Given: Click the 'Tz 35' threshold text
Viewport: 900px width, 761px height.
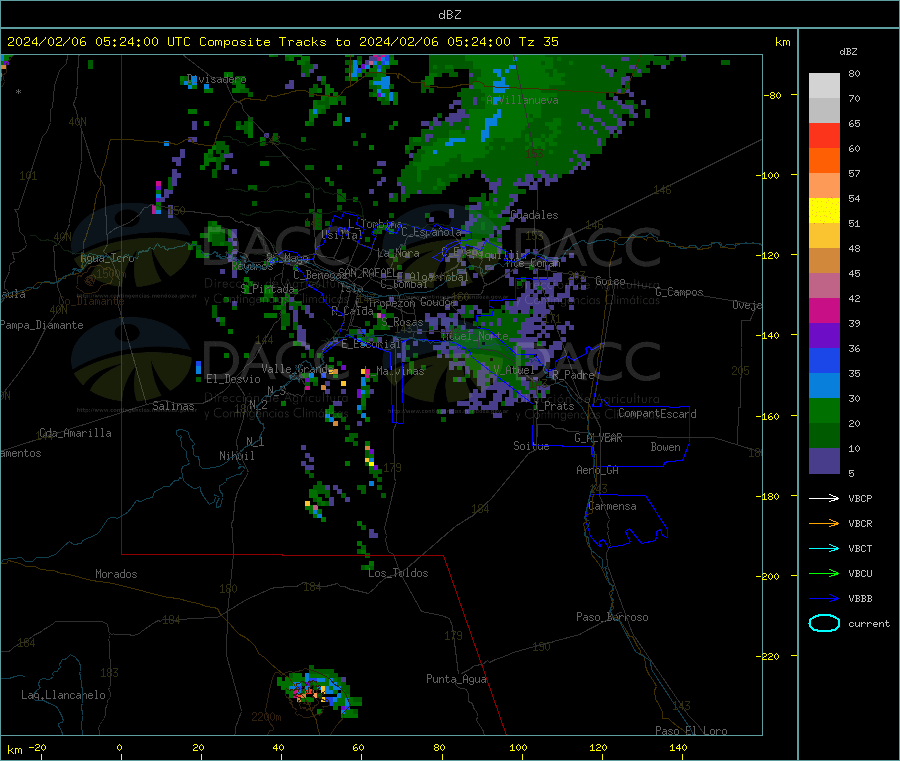Looking at the screenshot, I should pyautogui.click(x=538, y=42).
